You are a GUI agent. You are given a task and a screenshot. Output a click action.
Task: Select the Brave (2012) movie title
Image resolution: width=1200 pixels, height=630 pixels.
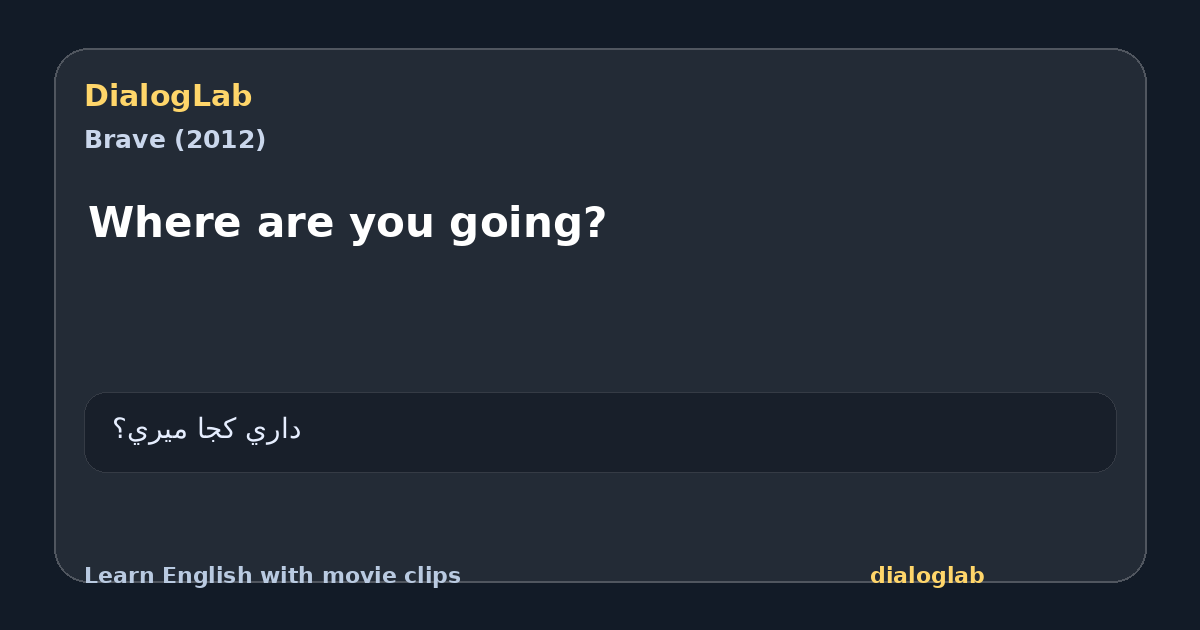click(x=175, y=140)
